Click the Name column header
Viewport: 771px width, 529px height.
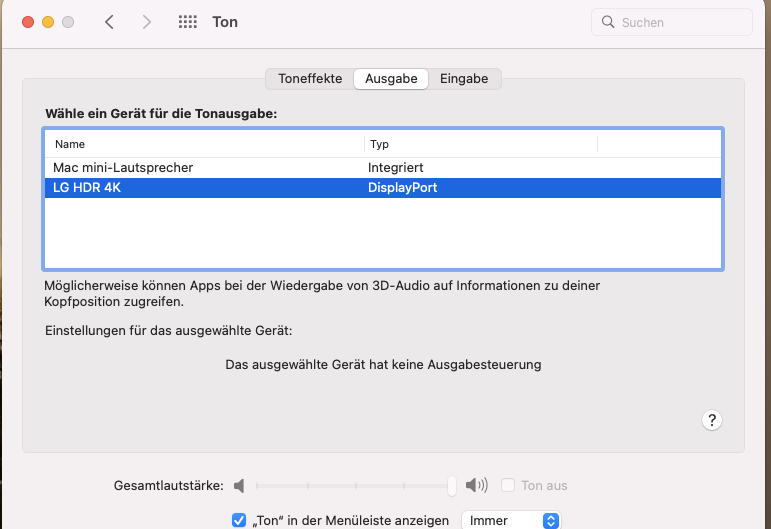[200, 144]
